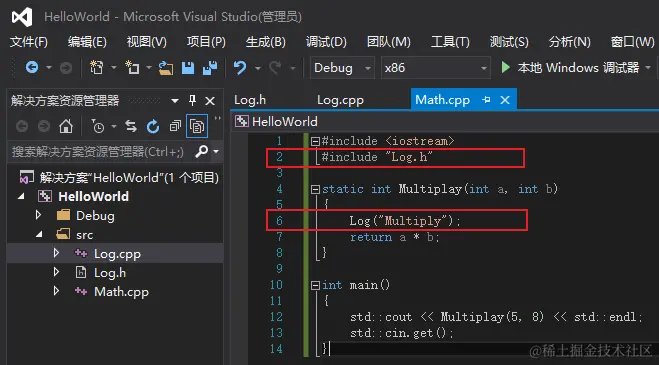This screenshot has width=659, height=365.
Task: Open the 工具(T) menu
Action: click(450, 42)
